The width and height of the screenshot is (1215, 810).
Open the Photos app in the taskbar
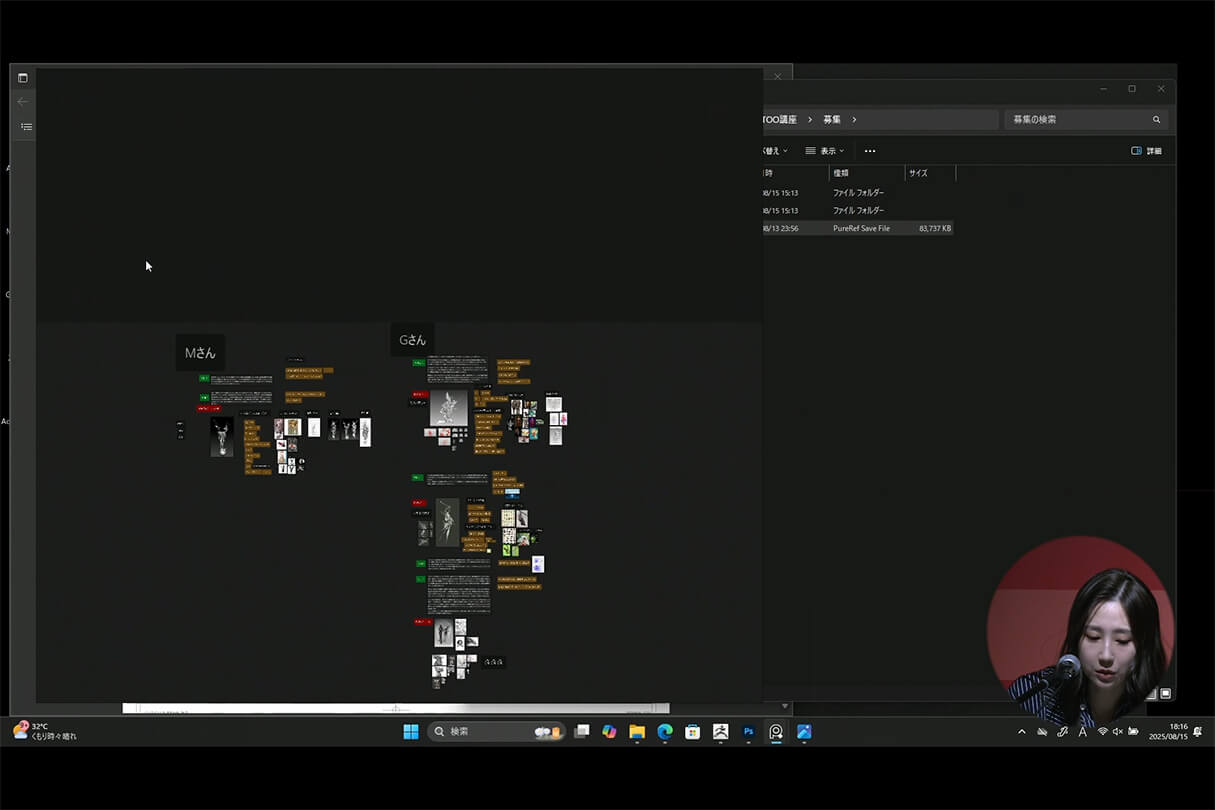[804, 732]
